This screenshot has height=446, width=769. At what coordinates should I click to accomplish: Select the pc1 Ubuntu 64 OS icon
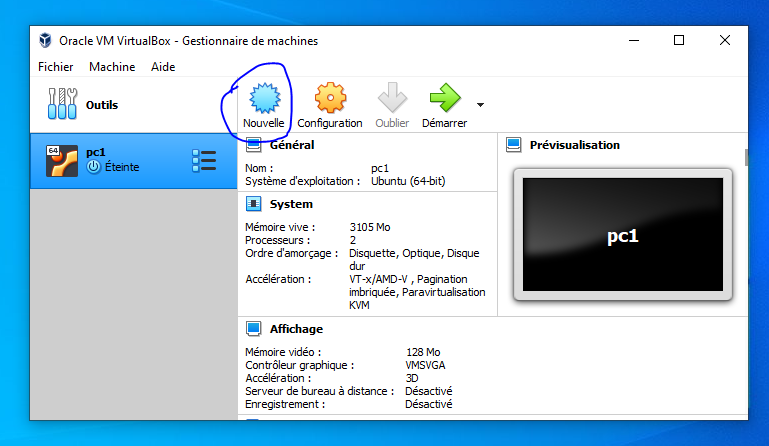62,160
